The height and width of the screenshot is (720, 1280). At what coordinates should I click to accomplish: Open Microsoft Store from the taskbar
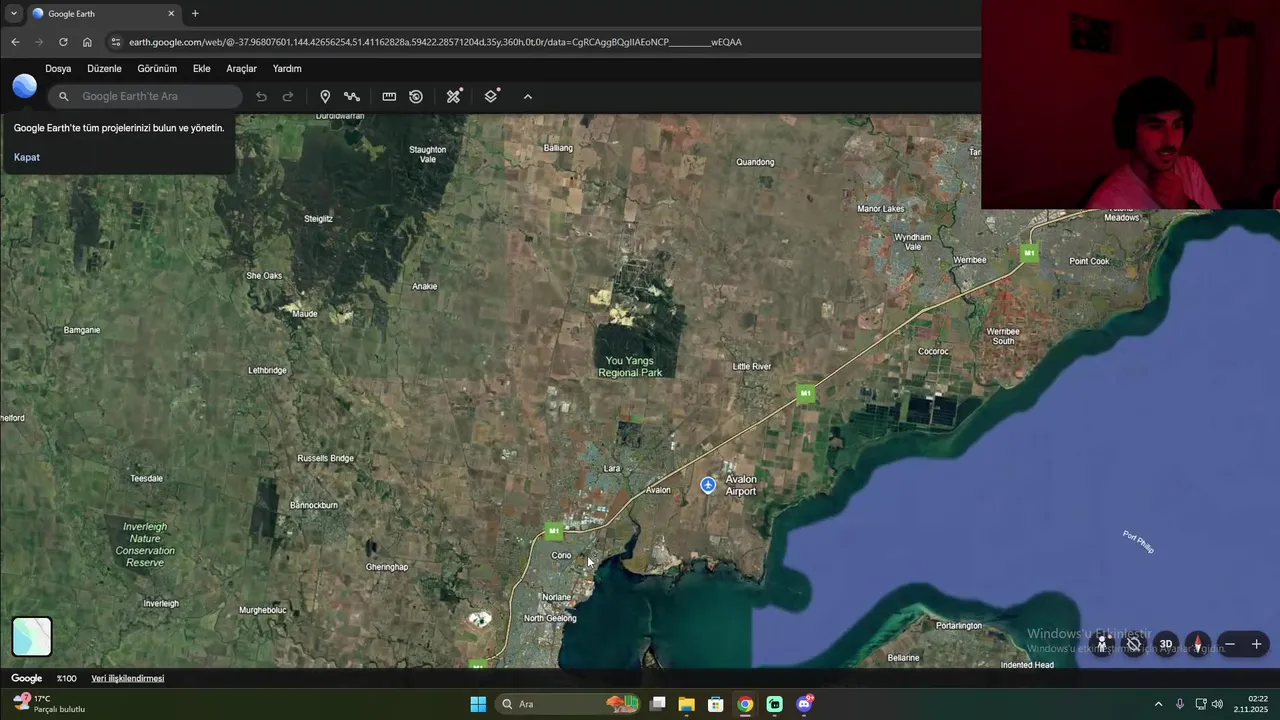pyautogui.click(x=715, y=704)
